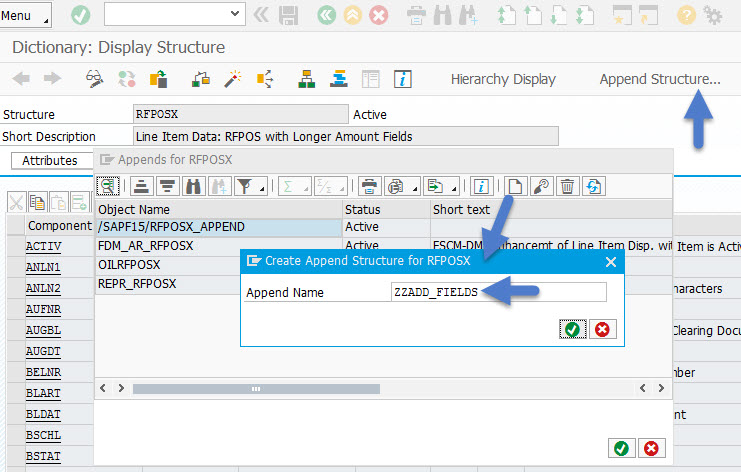Image resolution: width=741 pixels, height=472 pixels.
Task: Click the Hierarchy Display button
Action: pyautogui.click(x=503, y=79)
